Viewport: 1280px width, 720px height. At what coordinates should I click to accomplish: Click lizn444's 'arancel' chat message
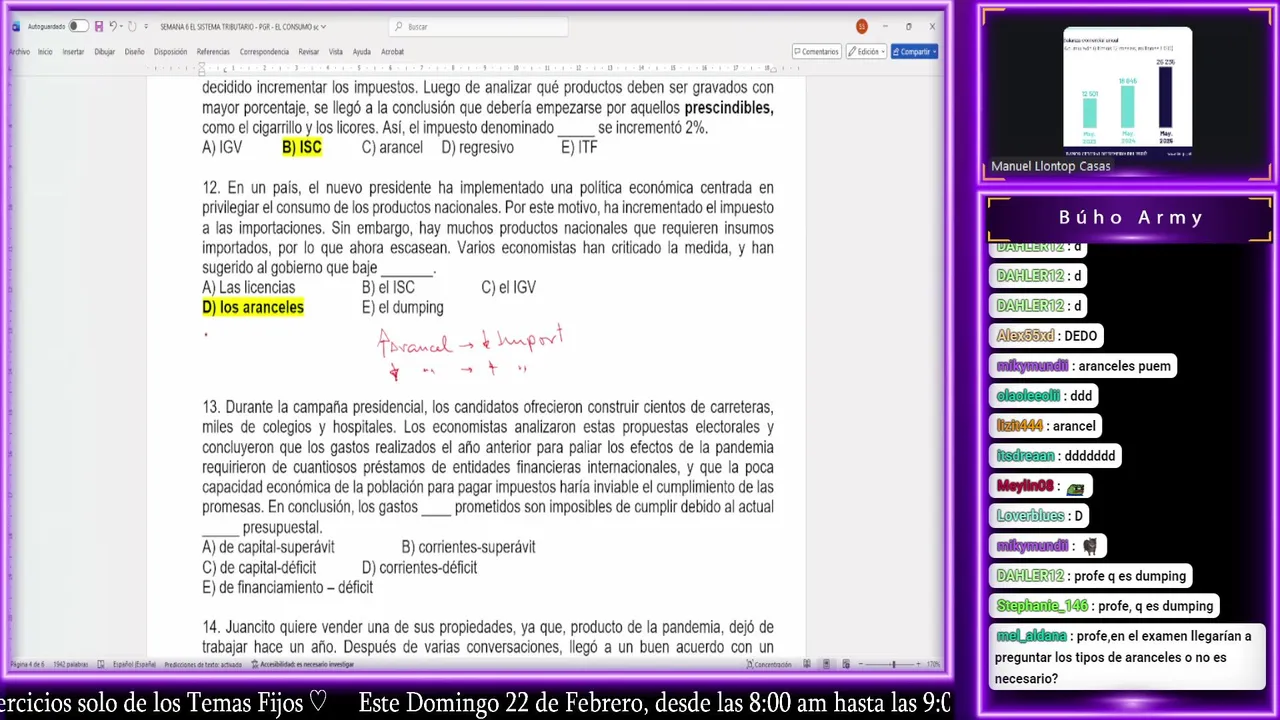[x=1046, y=426]
